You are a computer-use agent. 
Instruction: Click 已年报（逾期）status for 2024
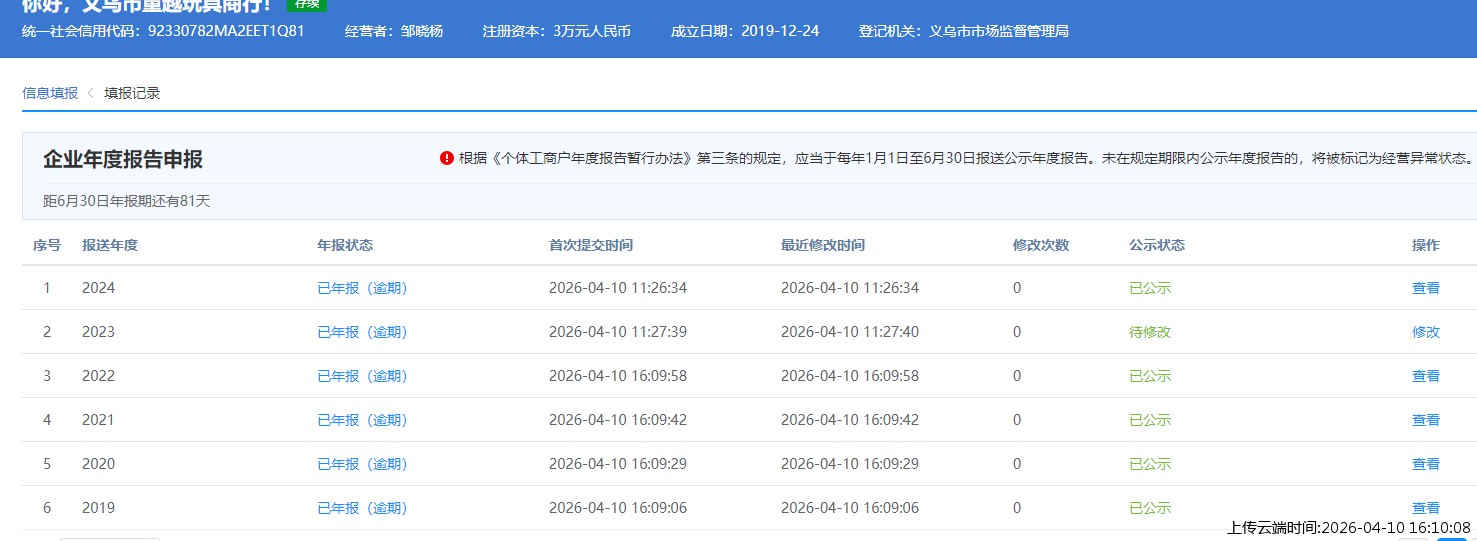362,288
